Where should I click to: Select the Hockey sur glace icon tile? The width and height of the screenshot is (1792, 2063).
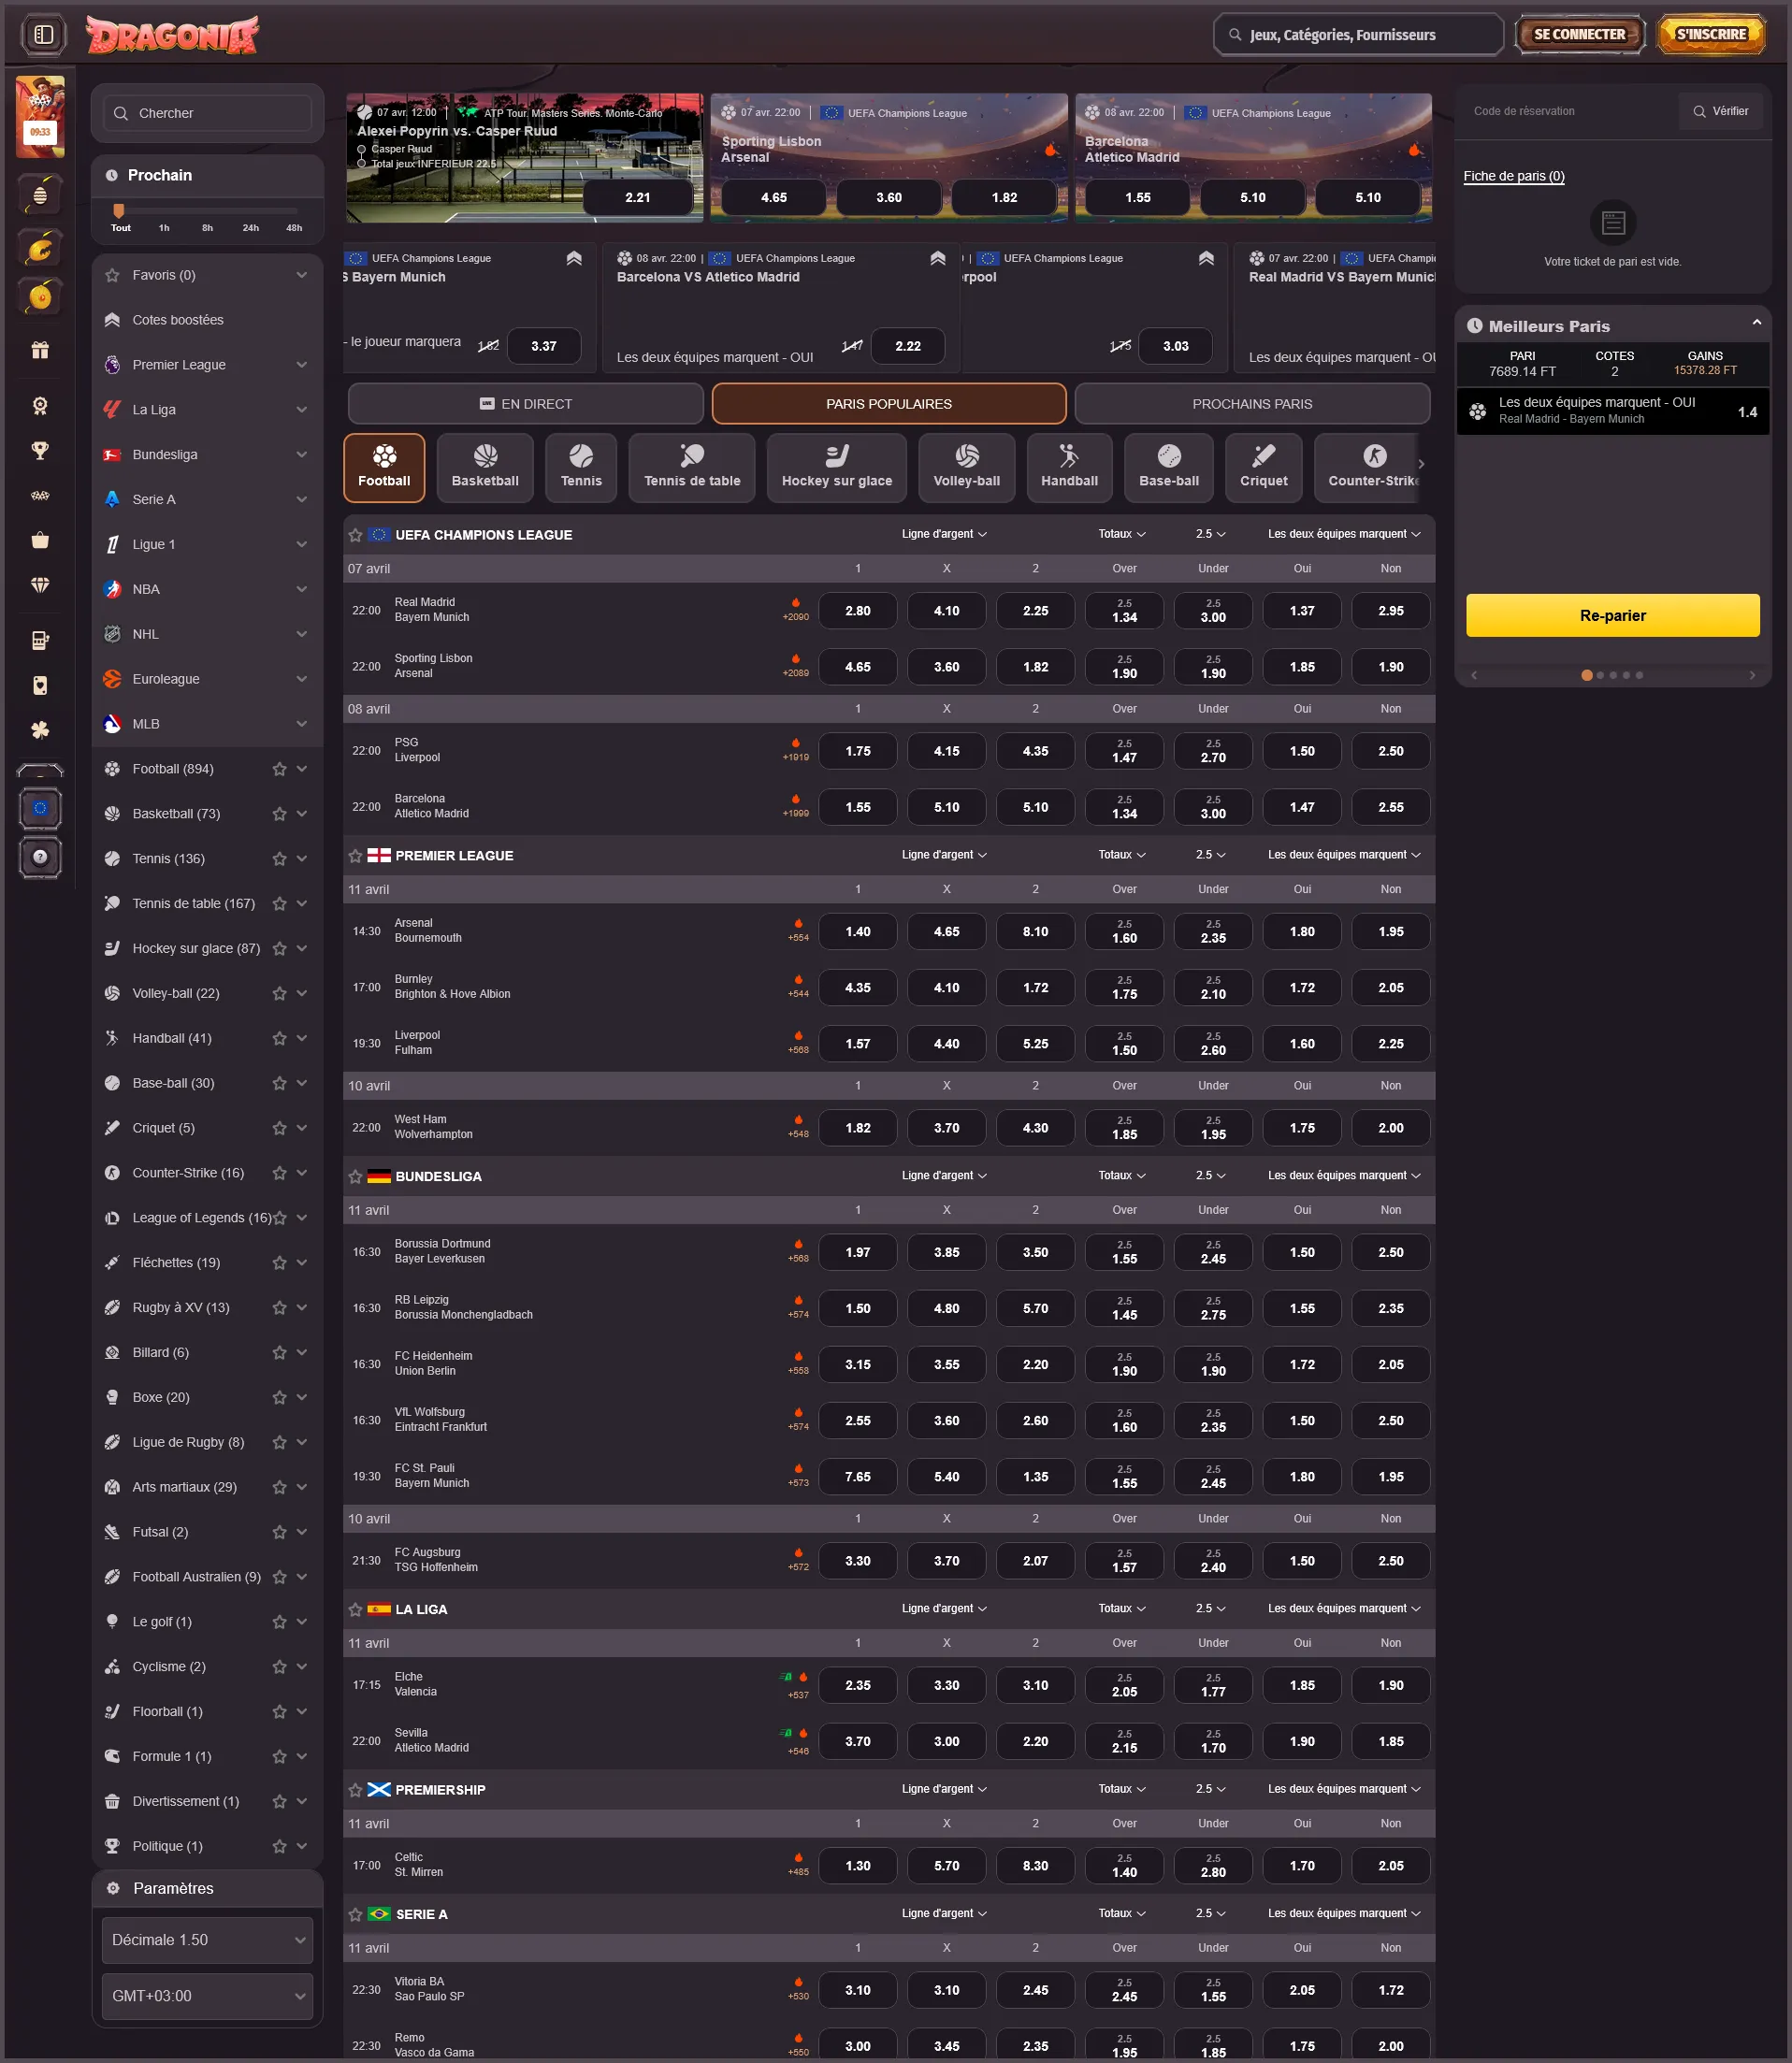(x=836, y=467)
